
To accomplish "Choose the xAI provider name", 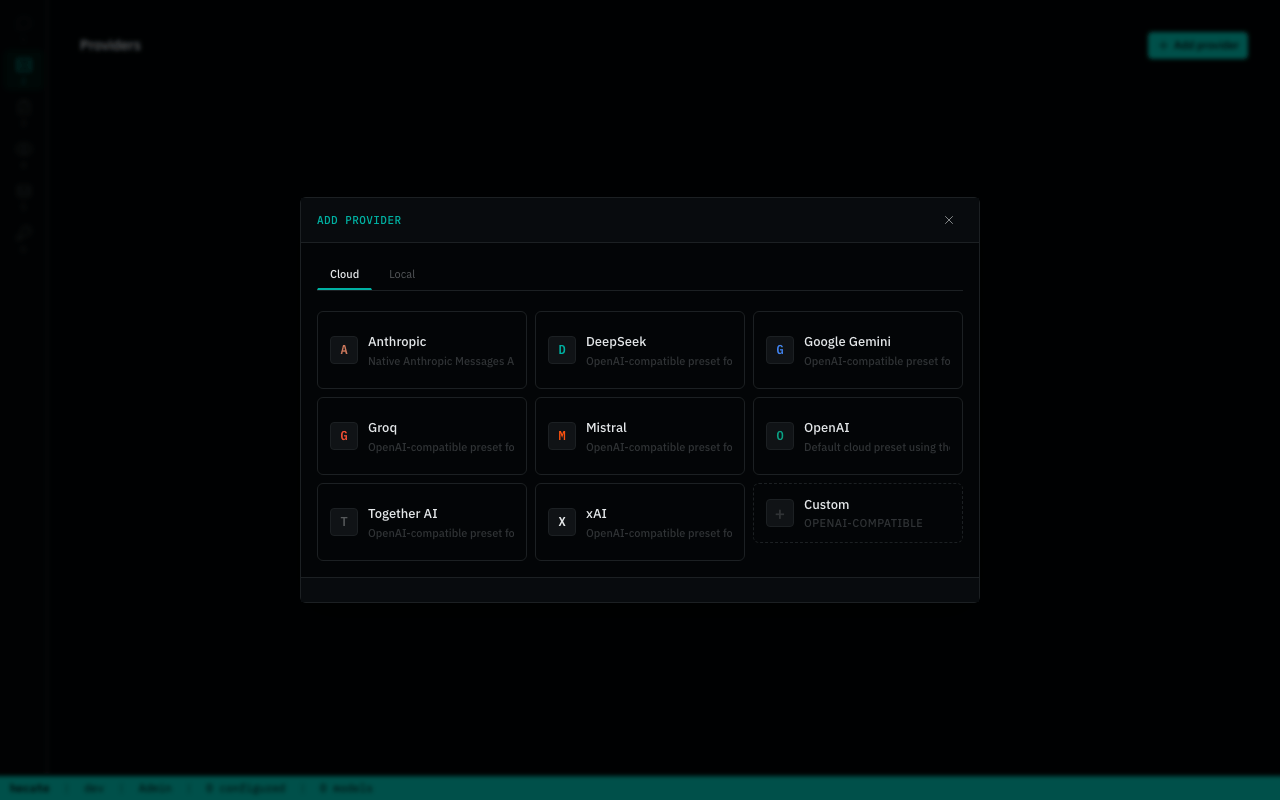I will point(596,514).
